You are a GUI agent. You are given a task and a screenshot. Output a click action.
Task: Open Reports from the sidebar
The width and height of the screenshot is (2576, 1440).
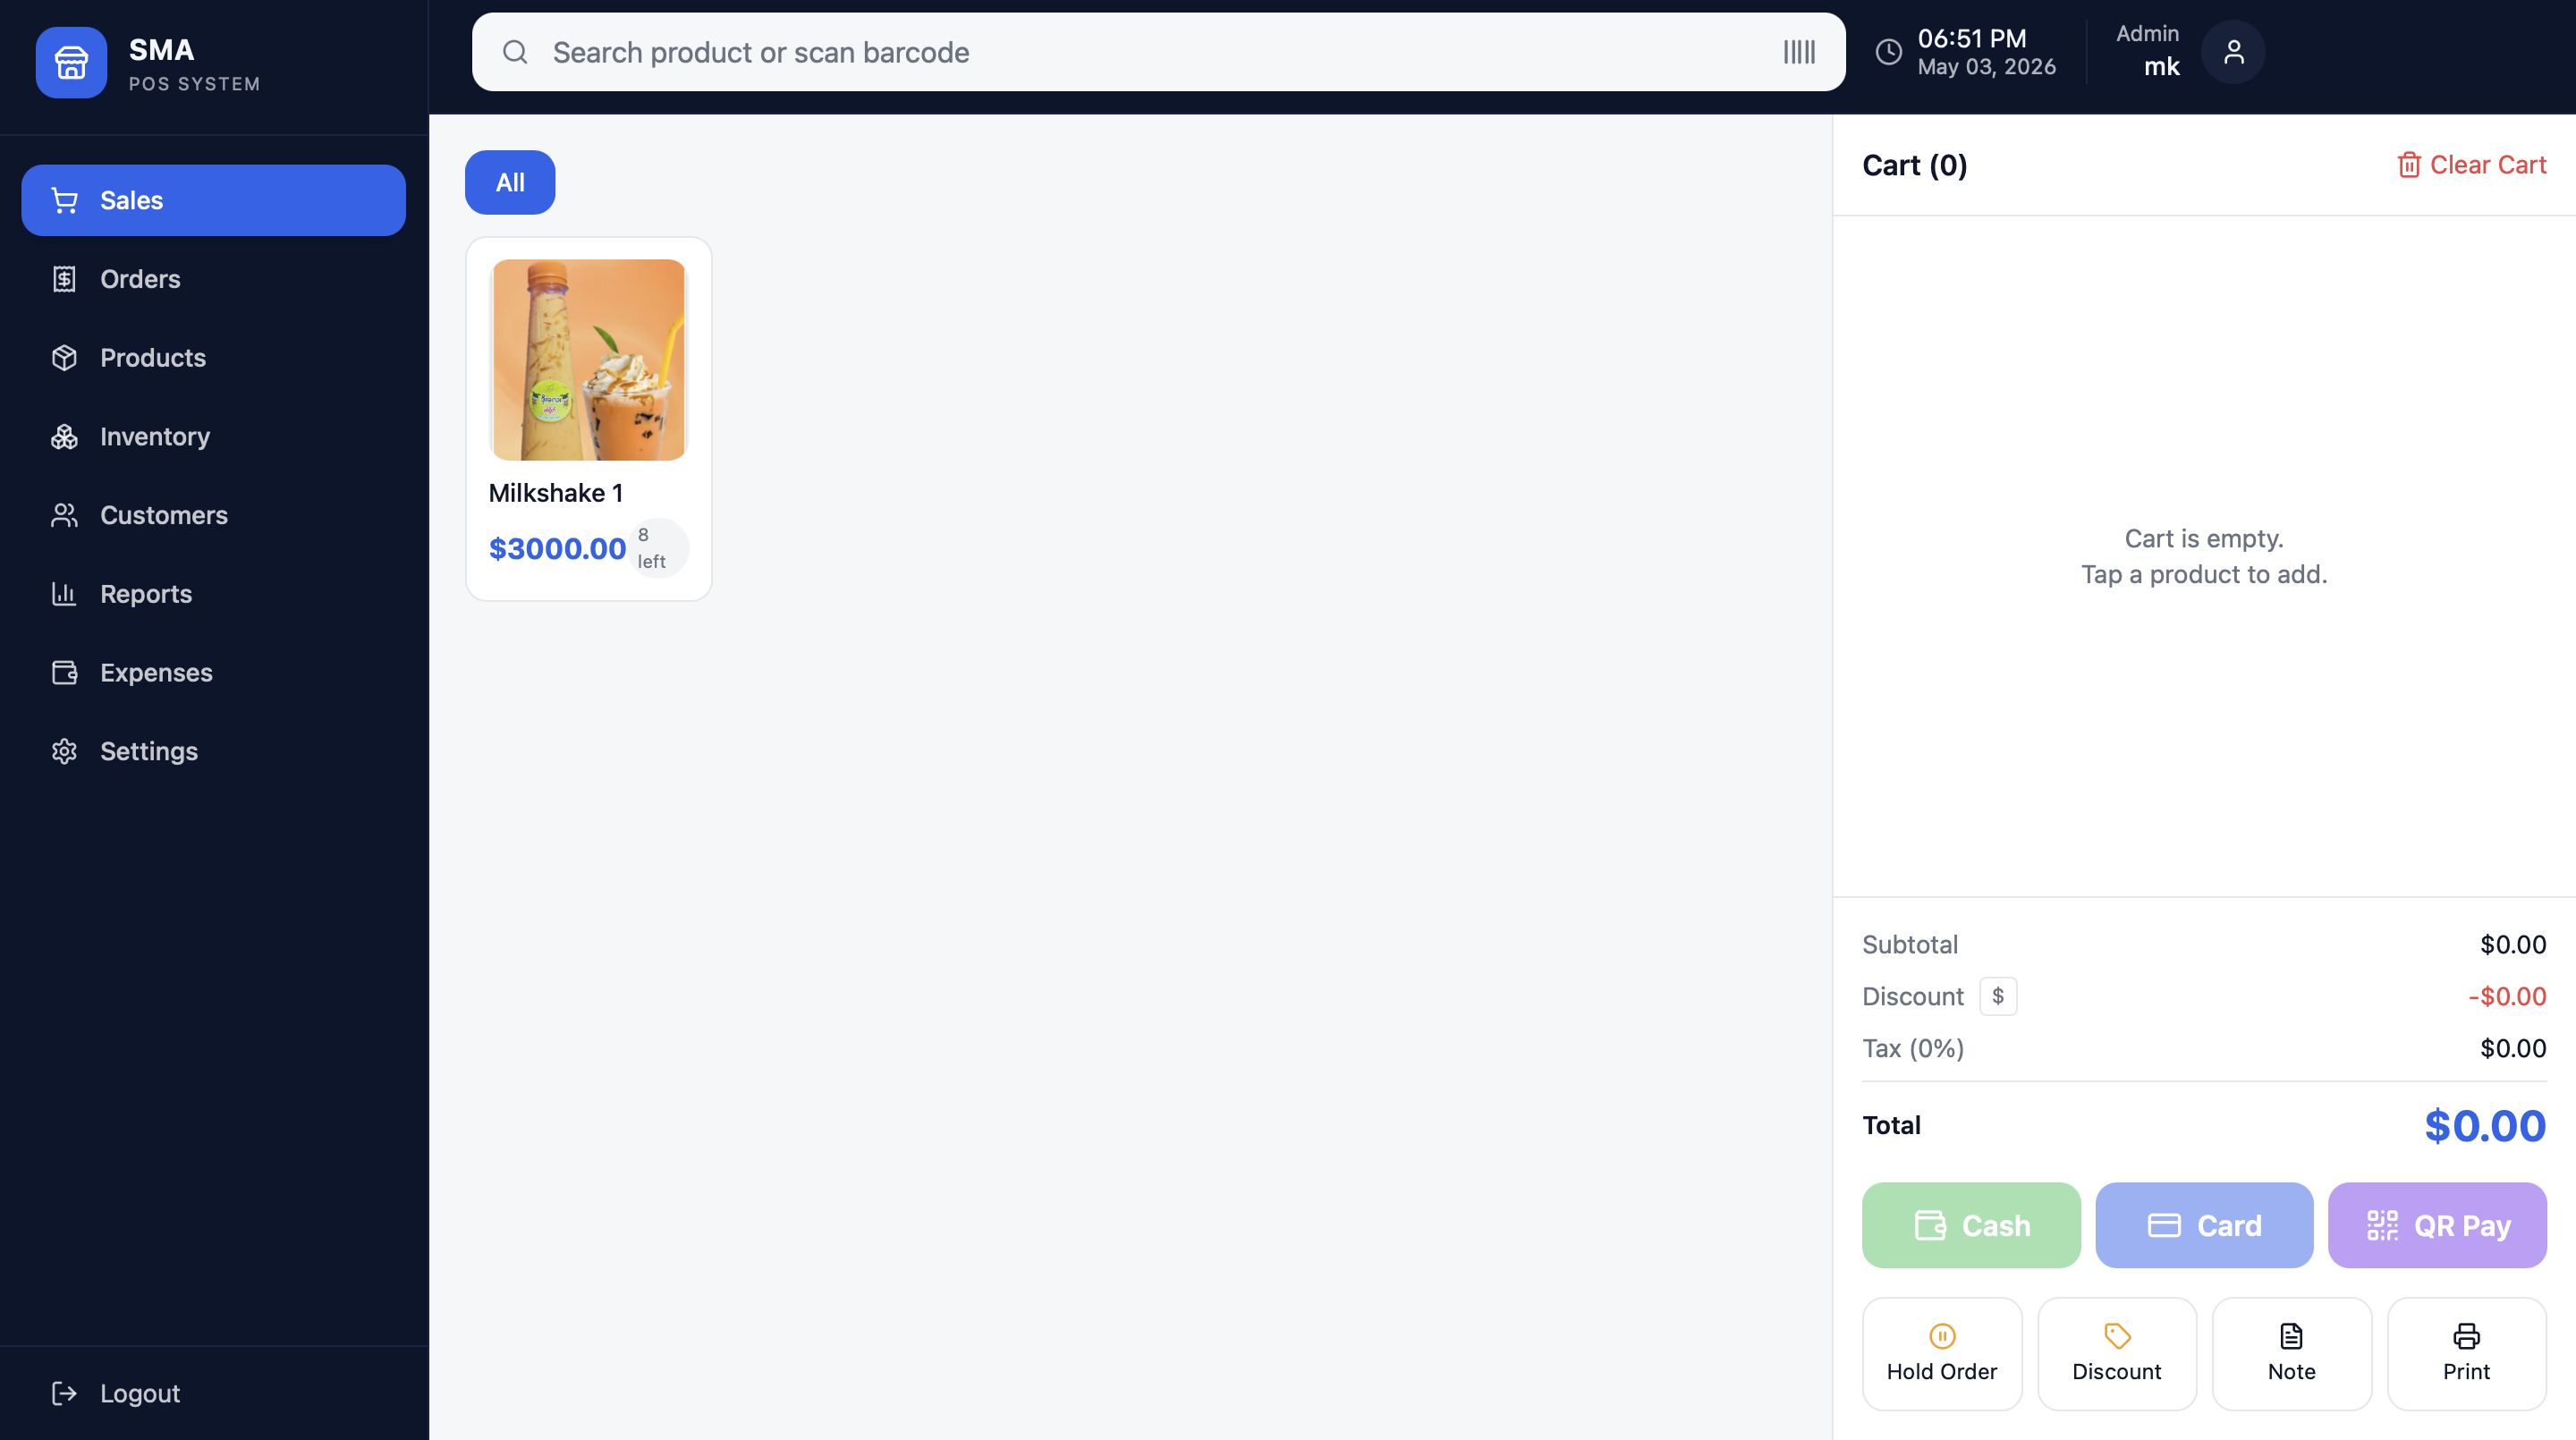[213, 594]
